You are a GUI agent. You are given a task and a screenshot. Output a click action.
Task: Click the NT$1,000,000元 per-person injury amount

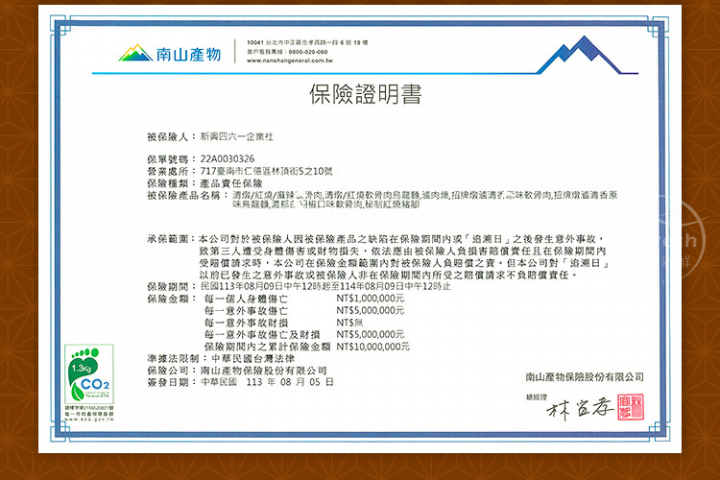click(370, 298)
